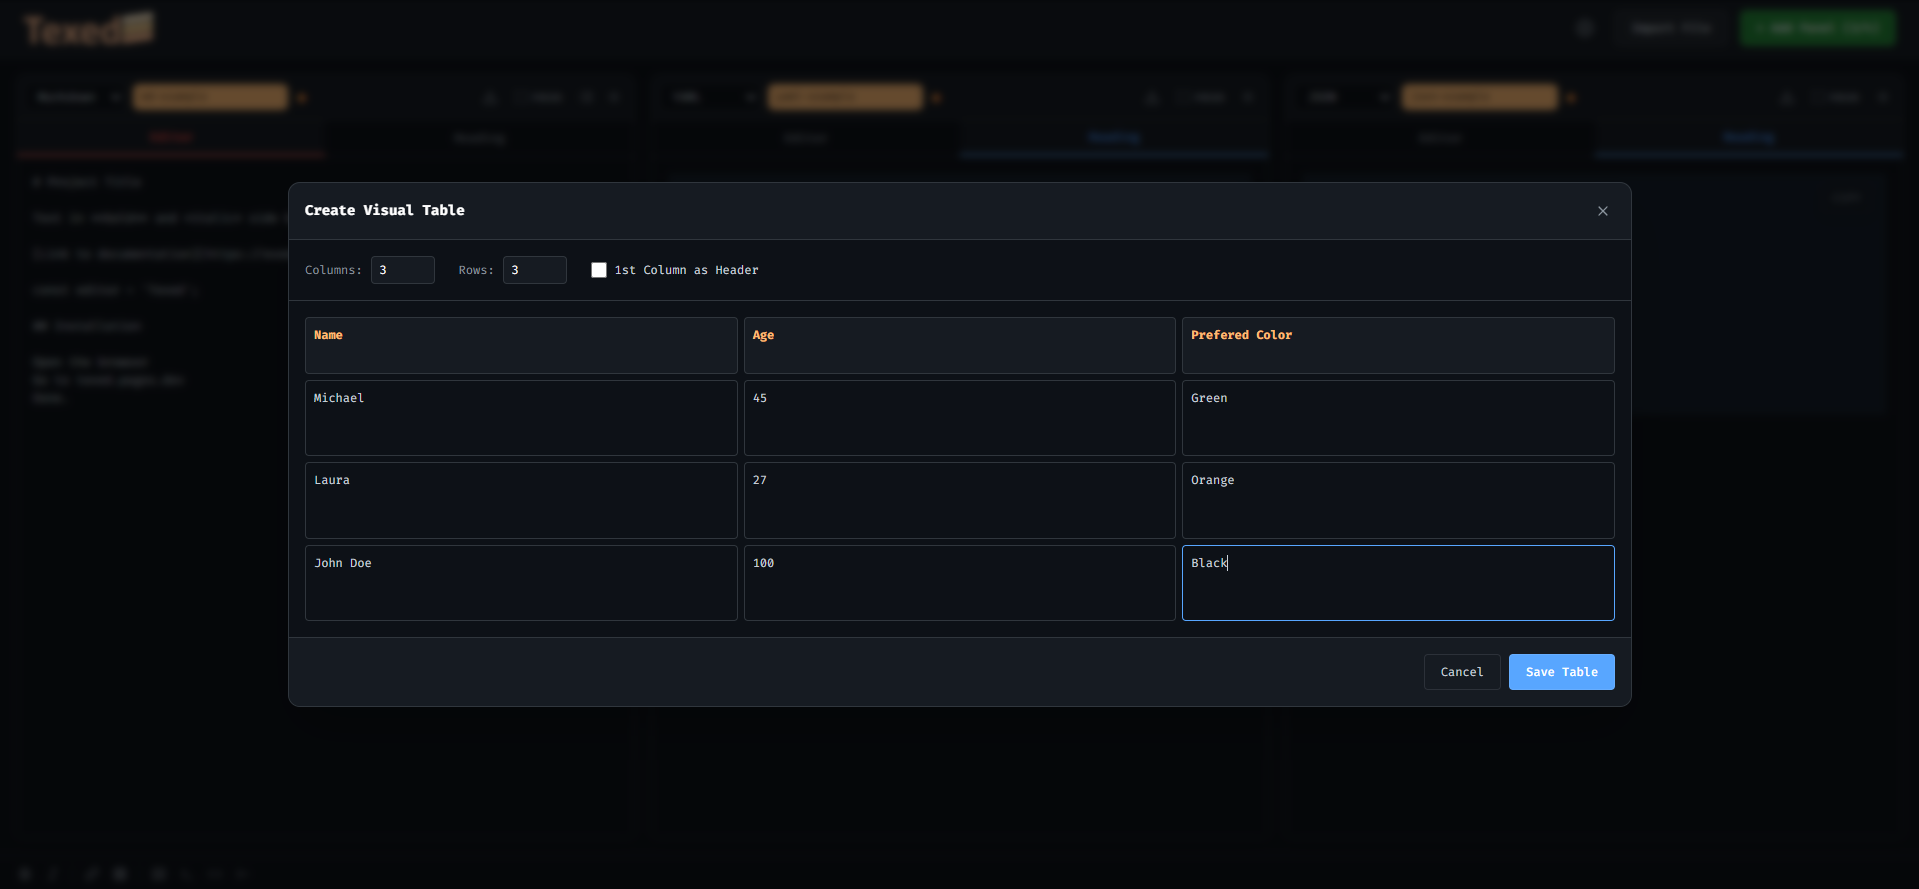1919x889 pixels.
Task: Select the Orange color cell
Action: point(1397,500)
